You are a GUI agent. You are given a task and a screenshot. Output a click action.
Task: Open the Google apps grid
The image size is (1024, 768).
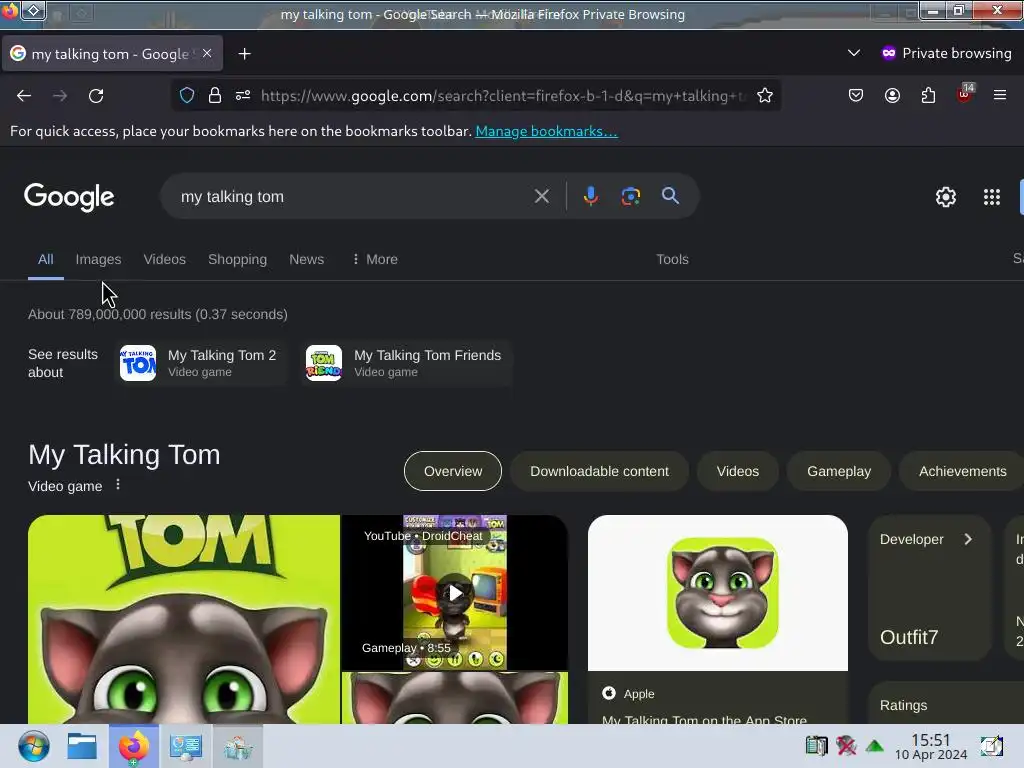(x=991, y=197)
